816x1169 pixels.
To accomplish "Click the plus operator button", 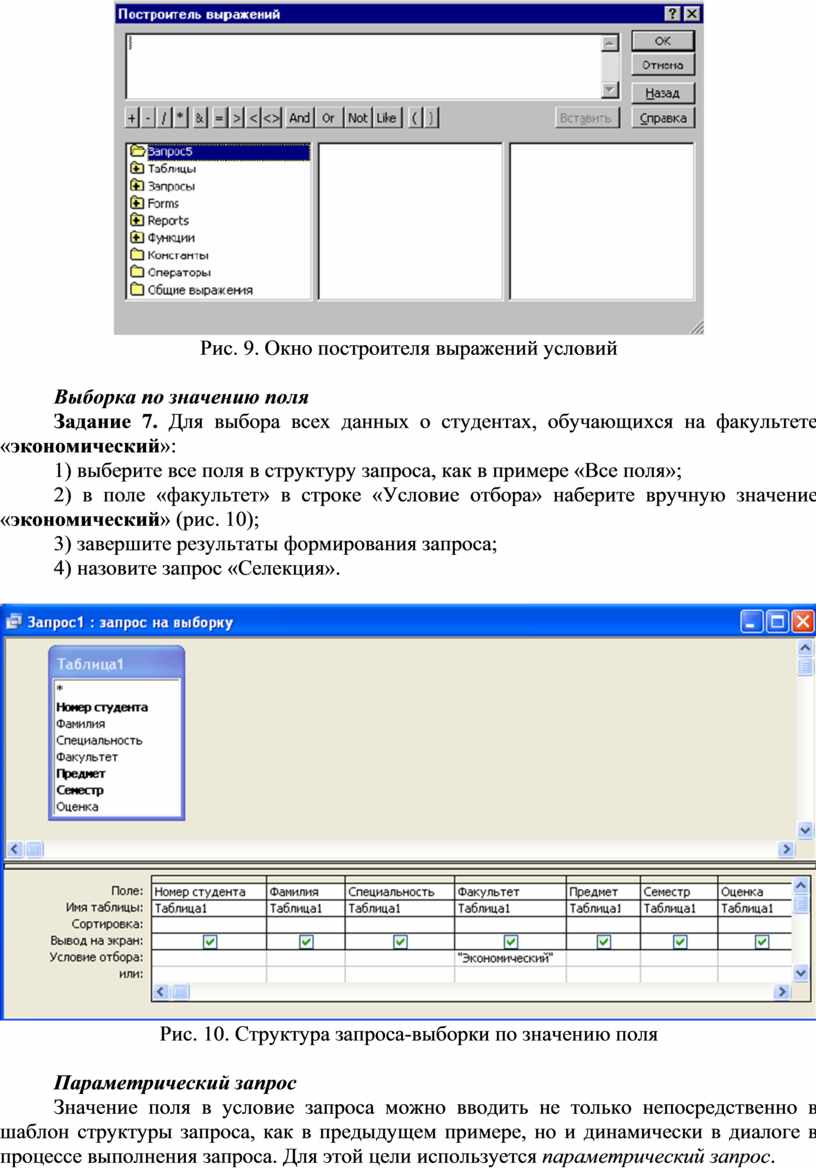I will (x=133, y=118).
